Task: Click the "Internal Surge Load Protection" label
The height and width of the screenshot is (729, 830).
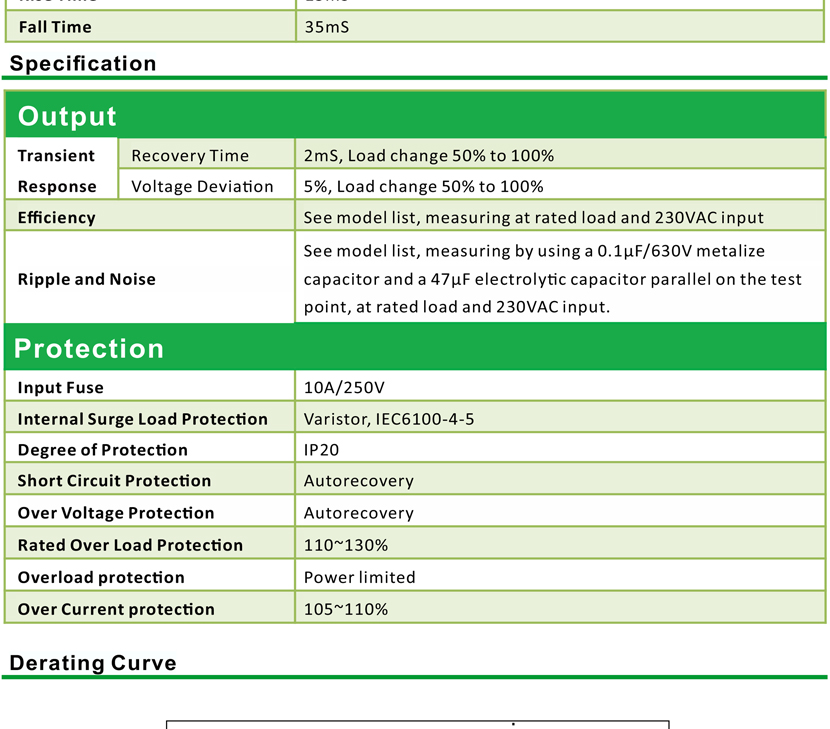Action: pyautogui.click(x=142, y=419)
